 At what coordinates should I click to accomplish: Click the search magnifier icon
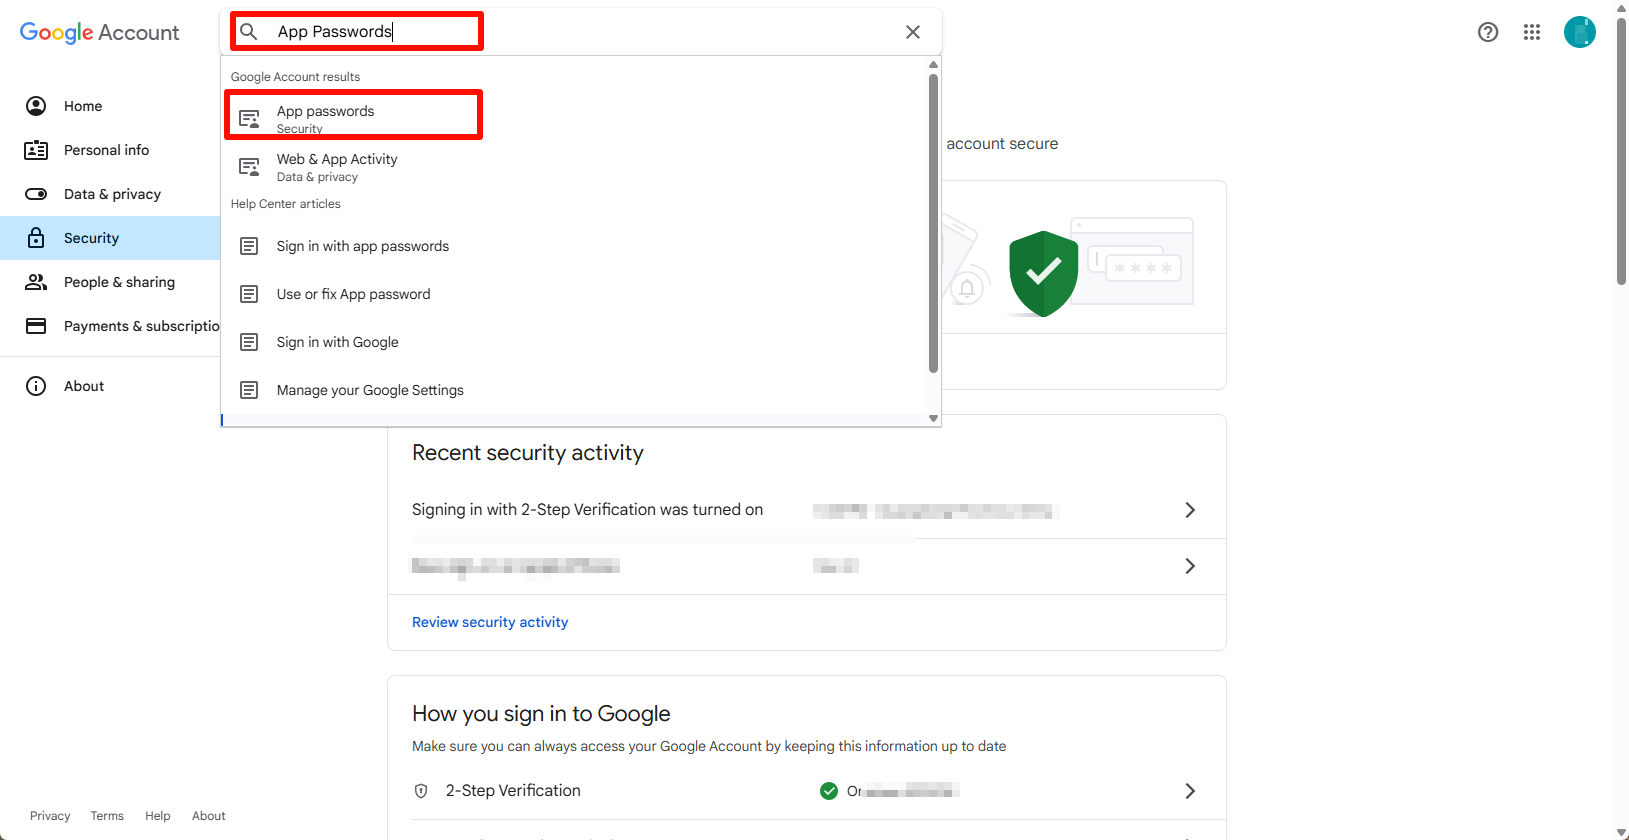[249, 32]
